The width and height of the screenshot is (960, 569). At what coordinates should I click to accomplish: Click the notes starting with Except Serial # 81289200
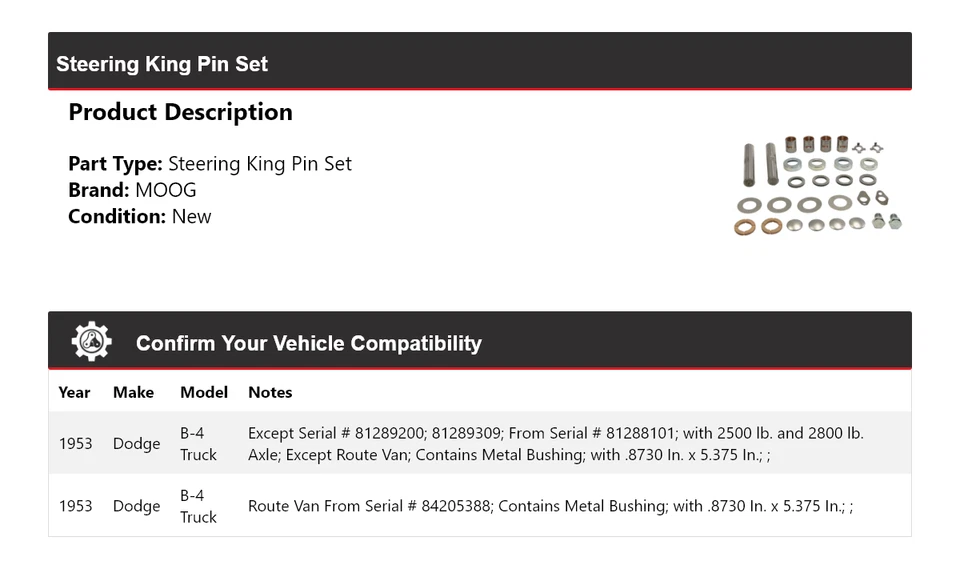coord(555,443)
